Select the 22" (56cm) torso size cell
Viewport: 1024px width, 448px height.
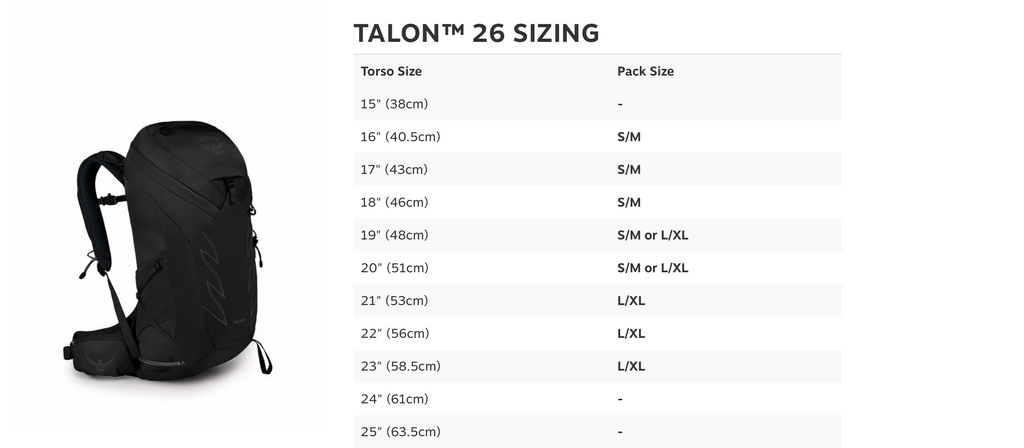click(394, 333)
